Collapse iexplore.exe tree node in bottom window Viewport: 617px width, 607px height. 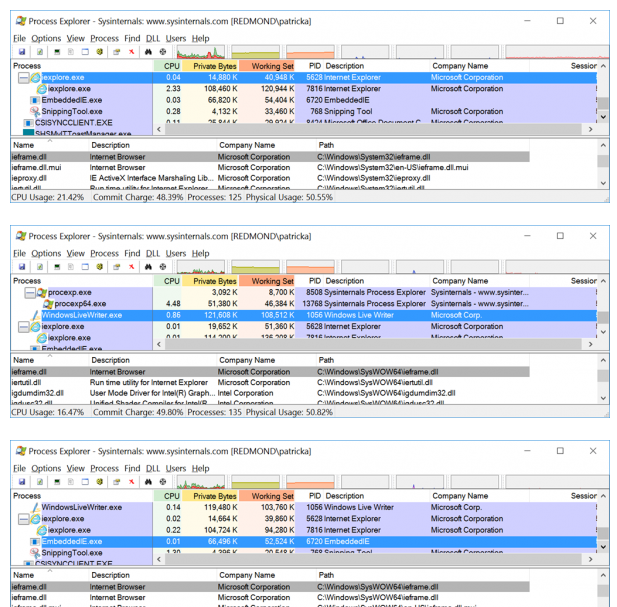[24, 519]
